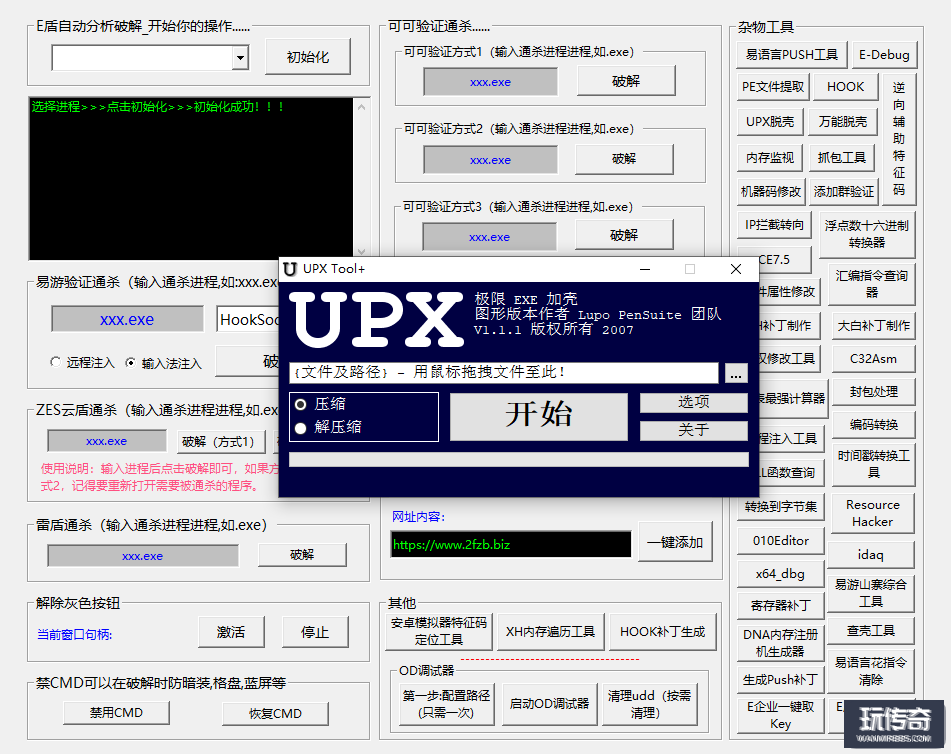The image size is (951, 754).
Task: Launch x64_dbg
Action: tap(781, 574)
